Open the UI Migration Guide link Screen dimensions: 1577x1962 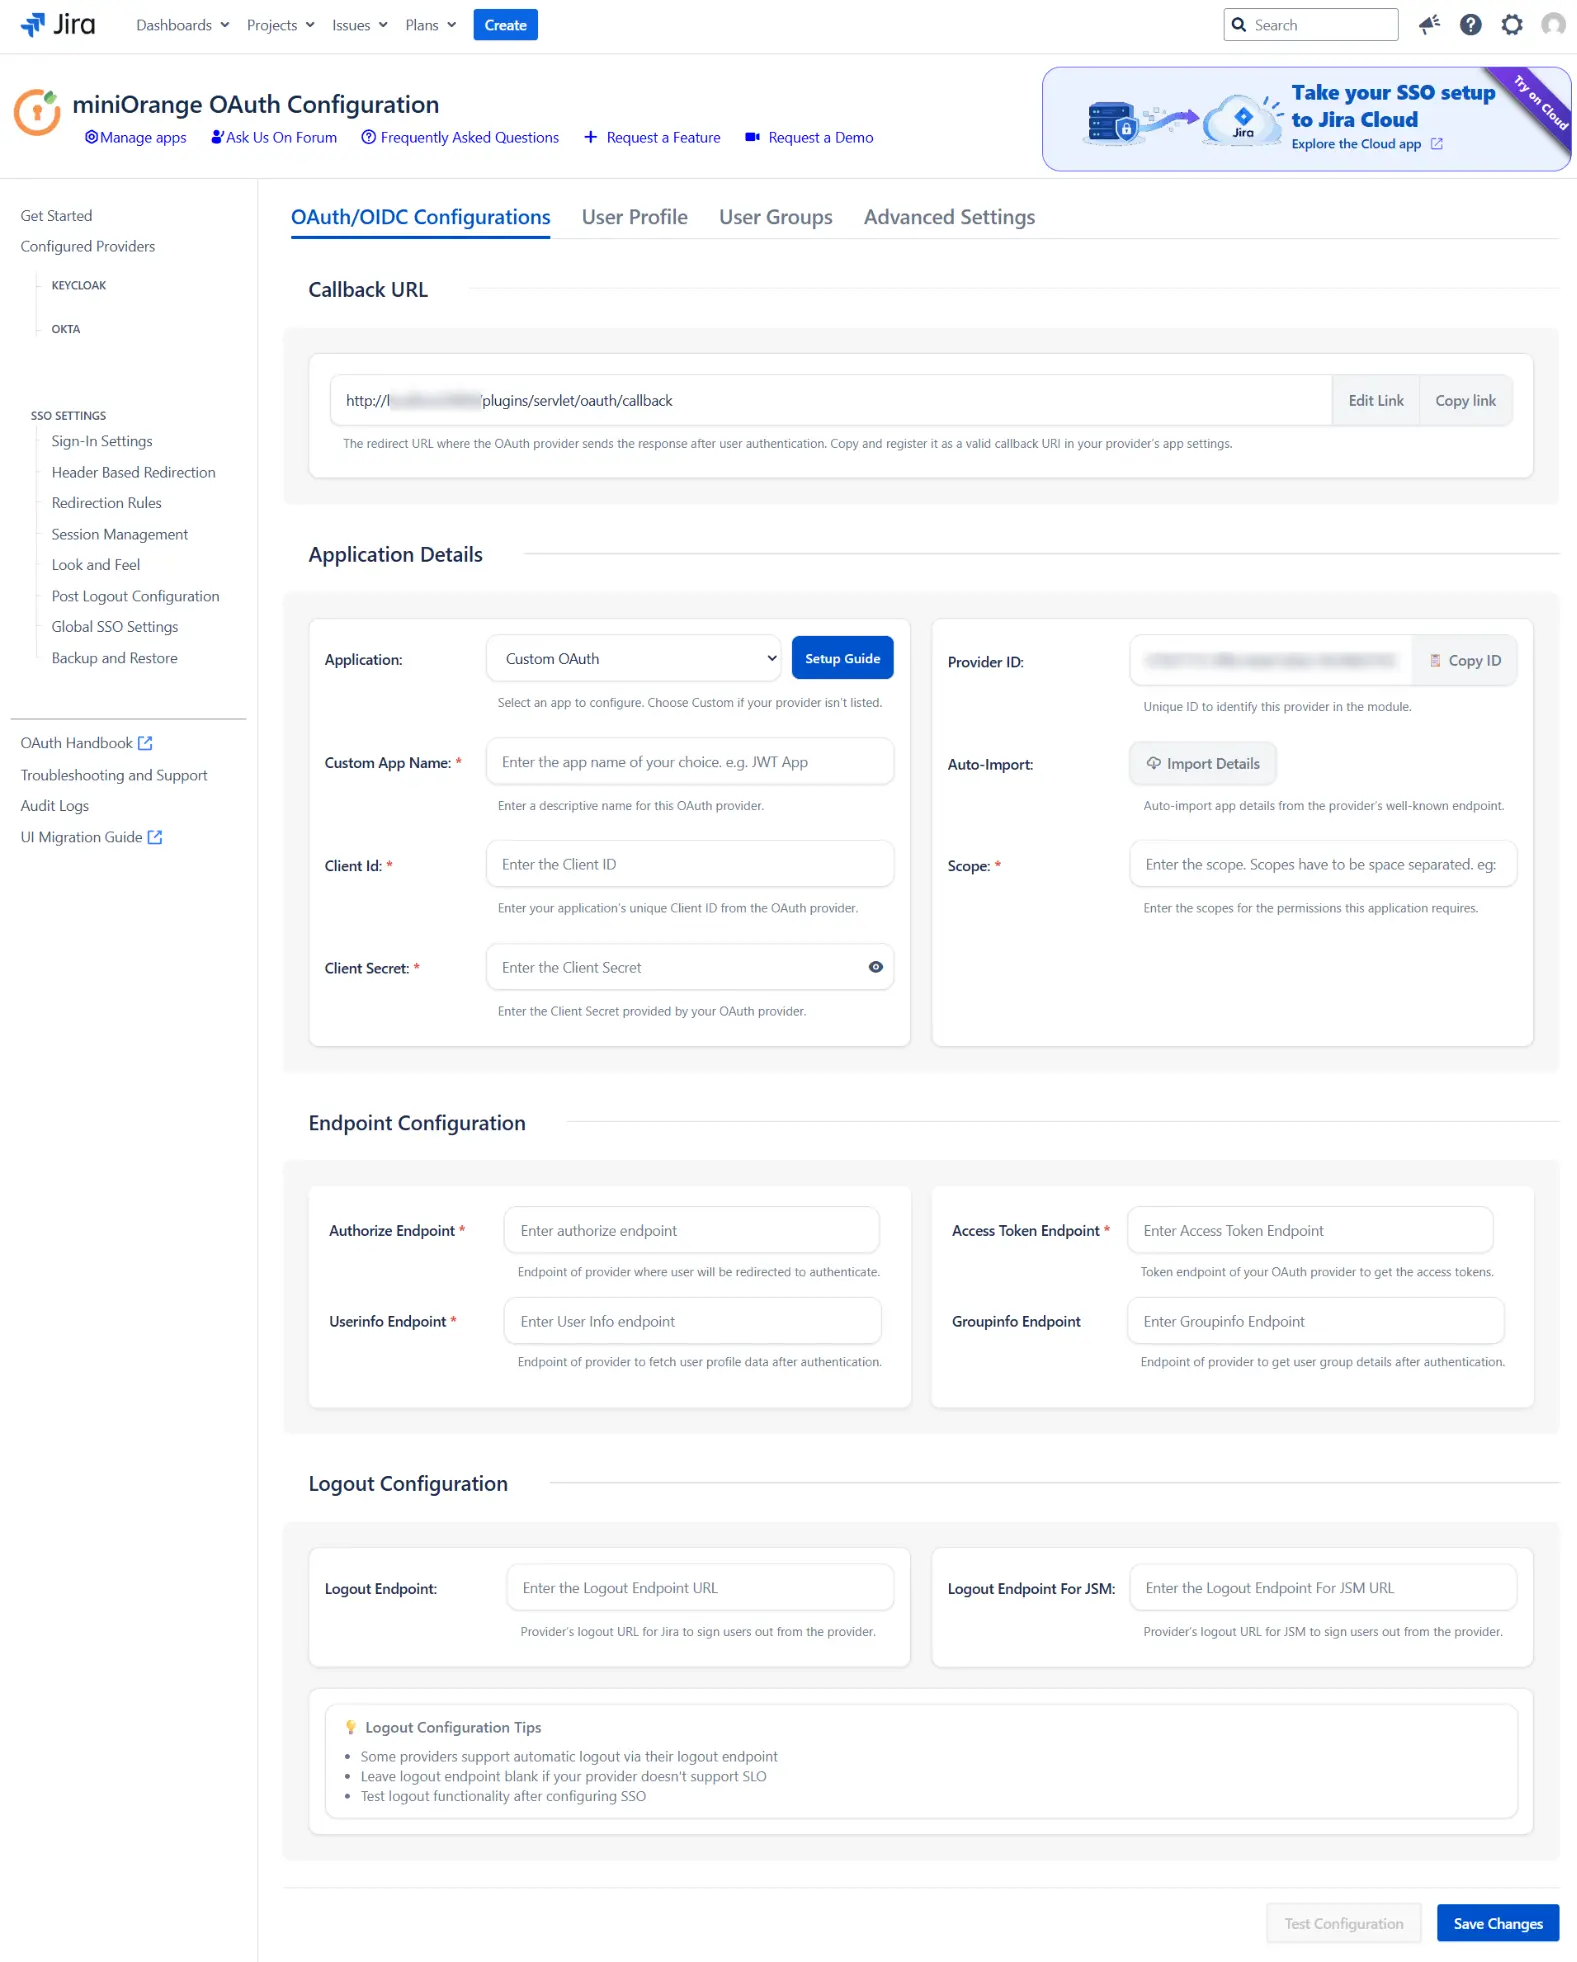click(92, 837)
